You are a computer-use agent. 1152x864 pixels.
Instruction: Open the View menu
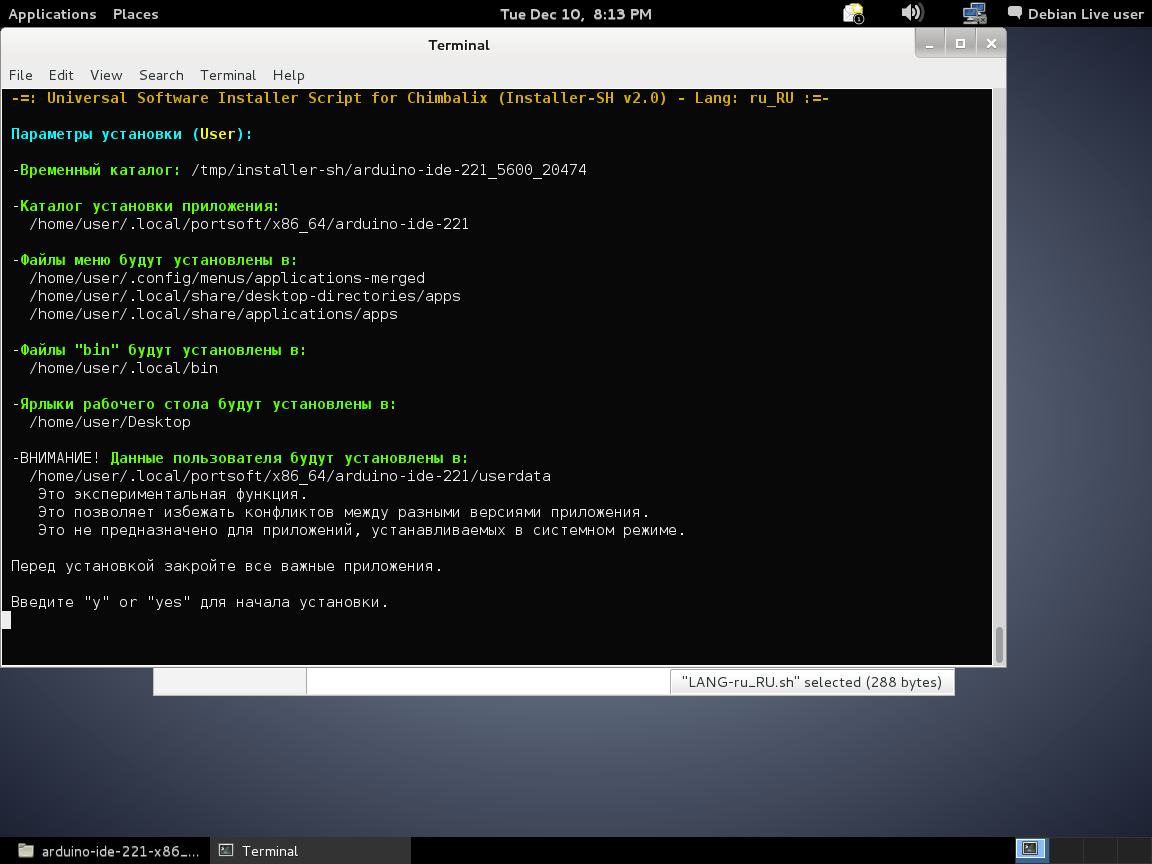(106, 75)
